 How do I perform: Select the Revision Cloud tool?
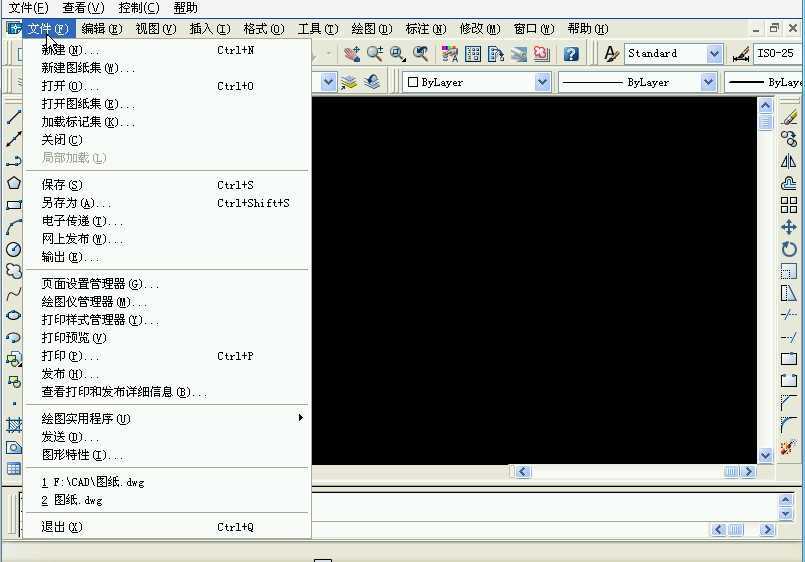tap(14, 271)
